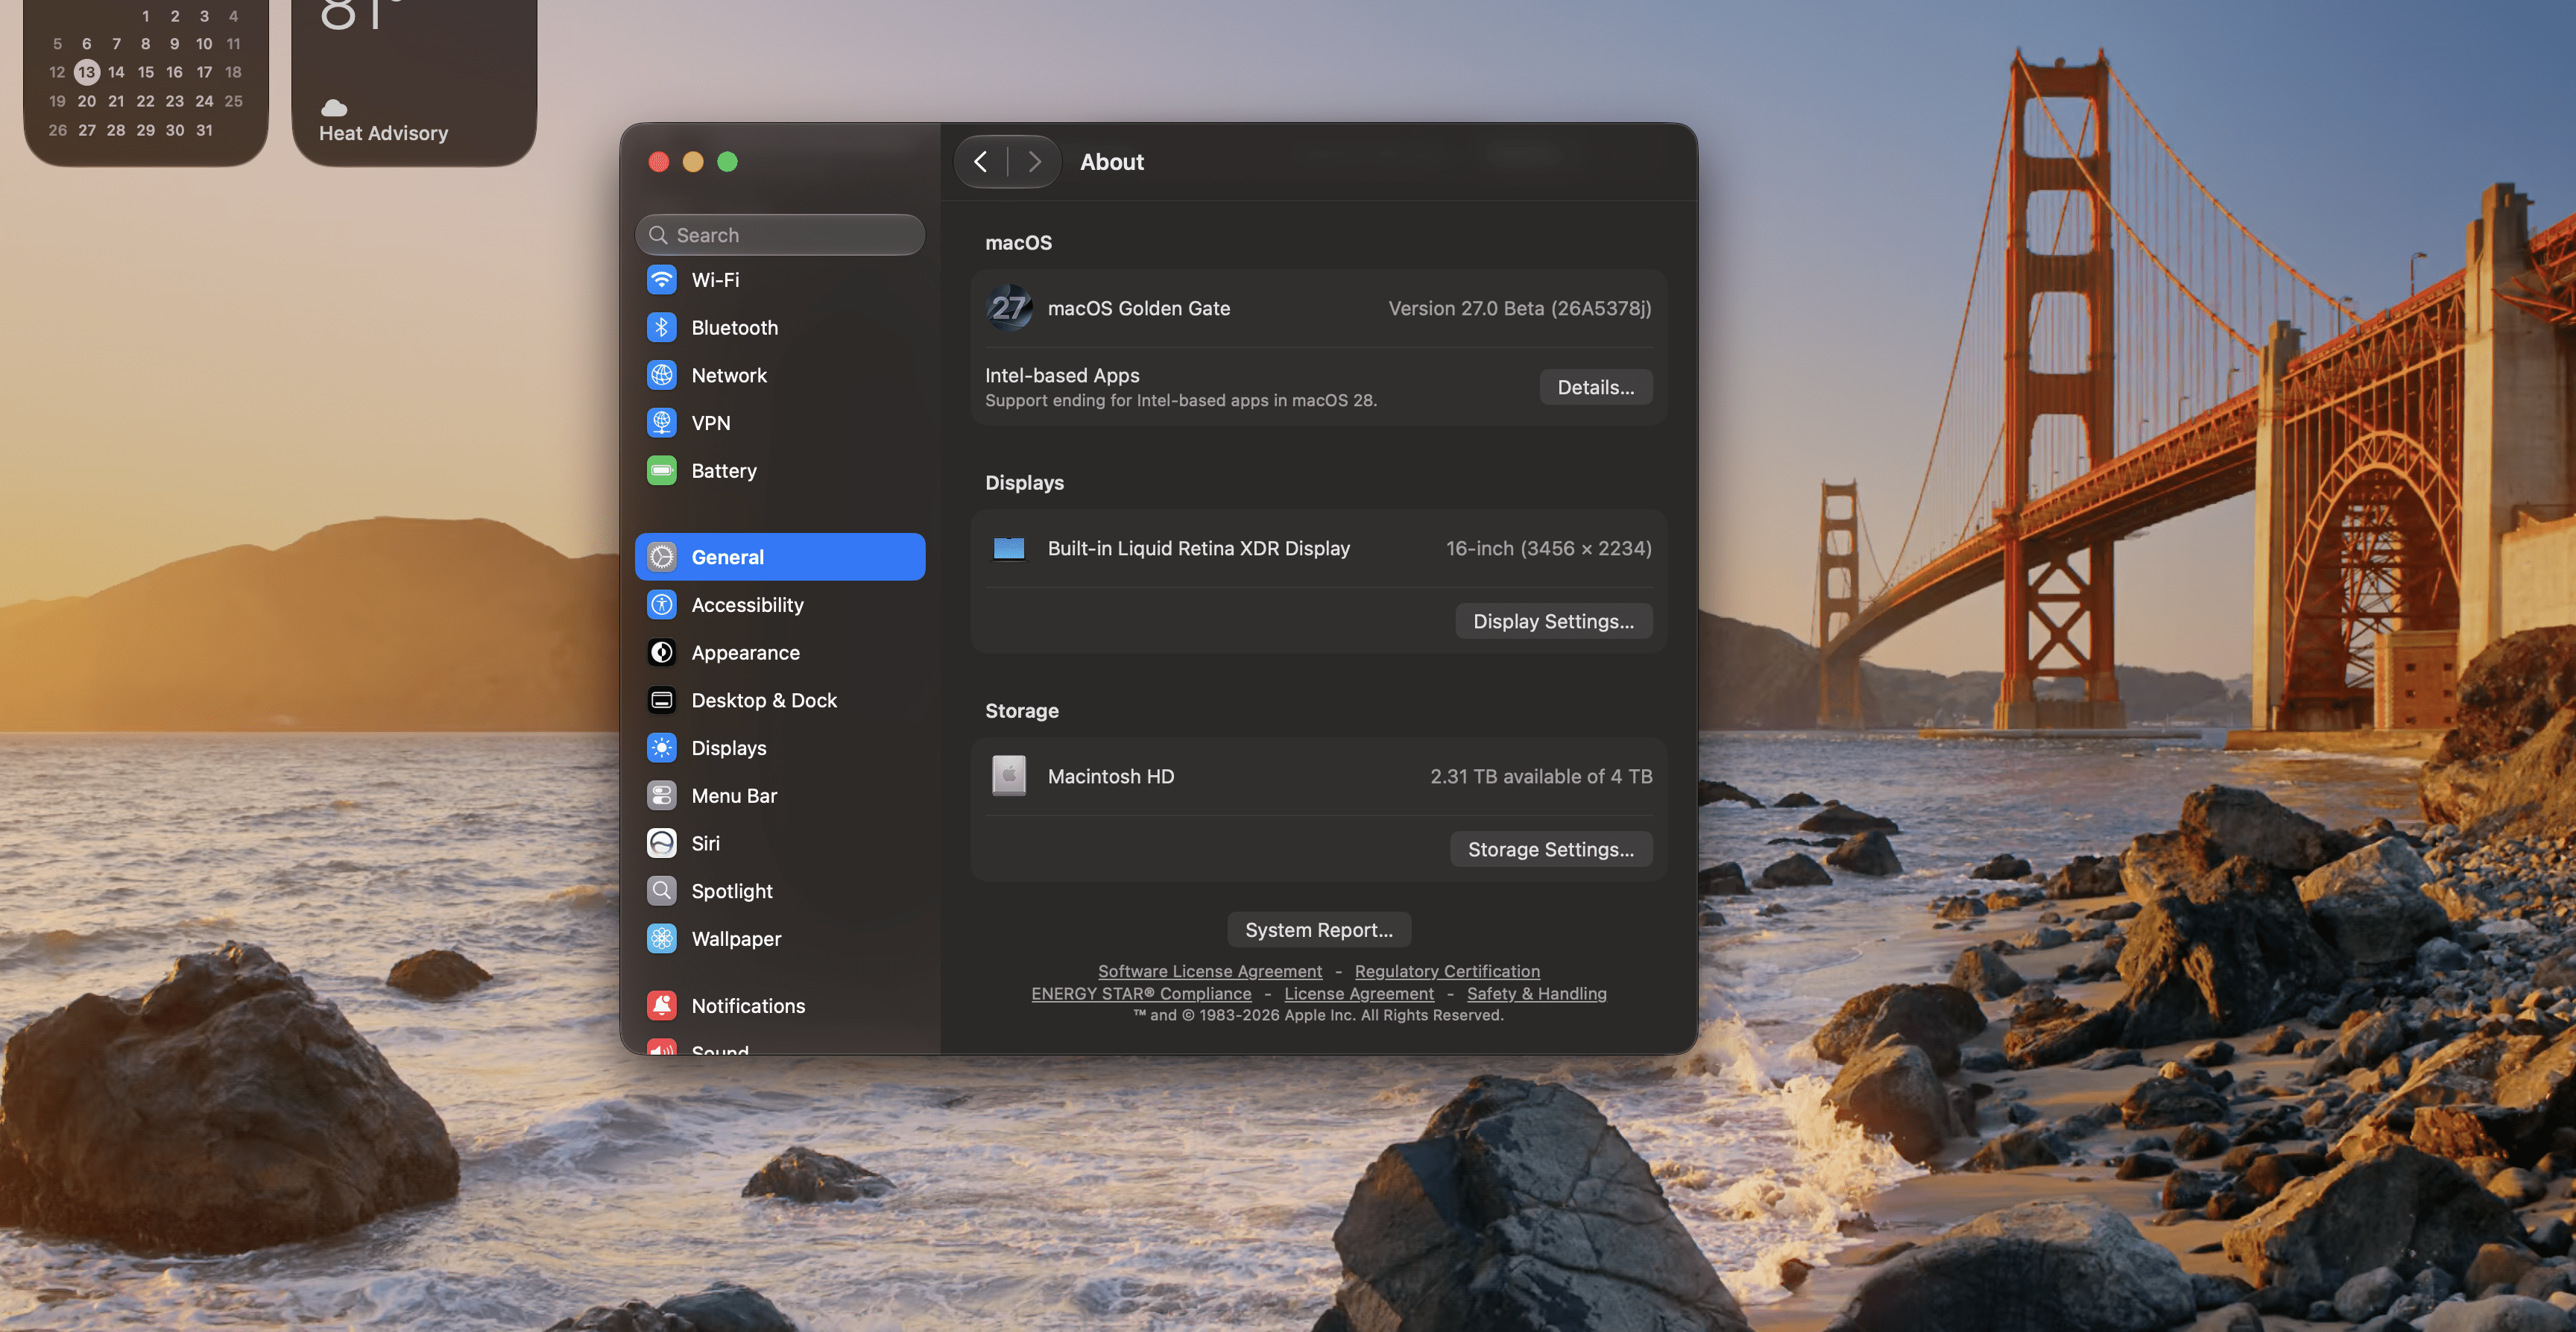Click the Macintosh HD drive icon
Viewport: 2576px width, 1332px height.
1009,776
